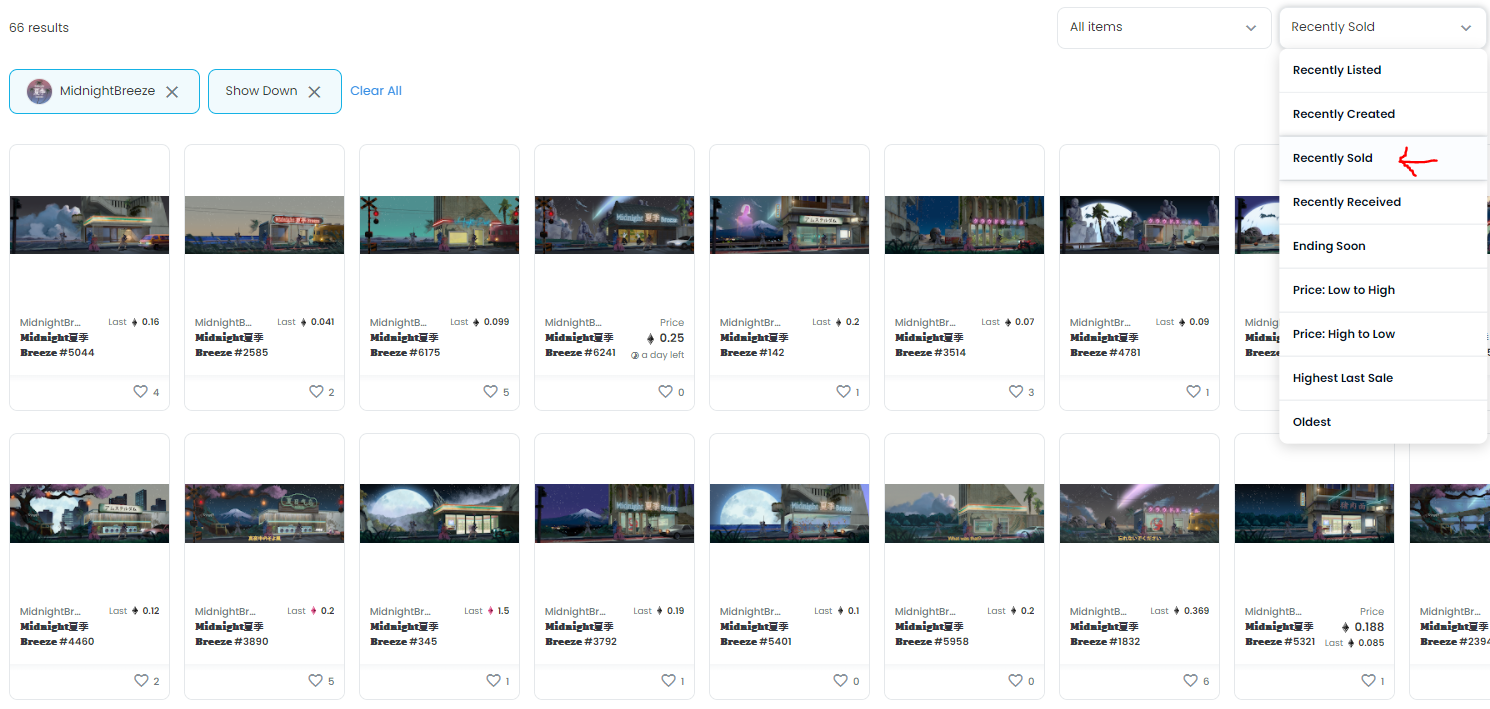Click the MidnightBreeze collection avatar icon
Viewport: 1490px width, 709px height.
click(39, 91)
